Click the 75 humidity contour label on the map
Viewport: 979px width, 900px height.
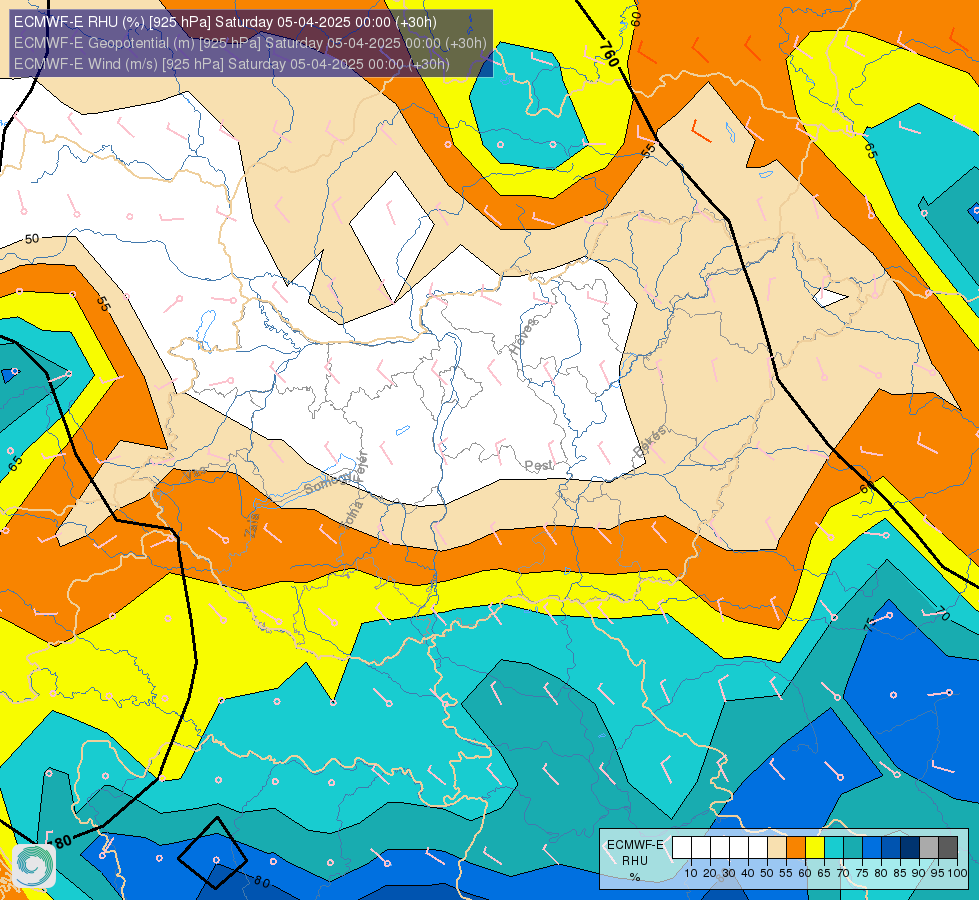[869, 625]
